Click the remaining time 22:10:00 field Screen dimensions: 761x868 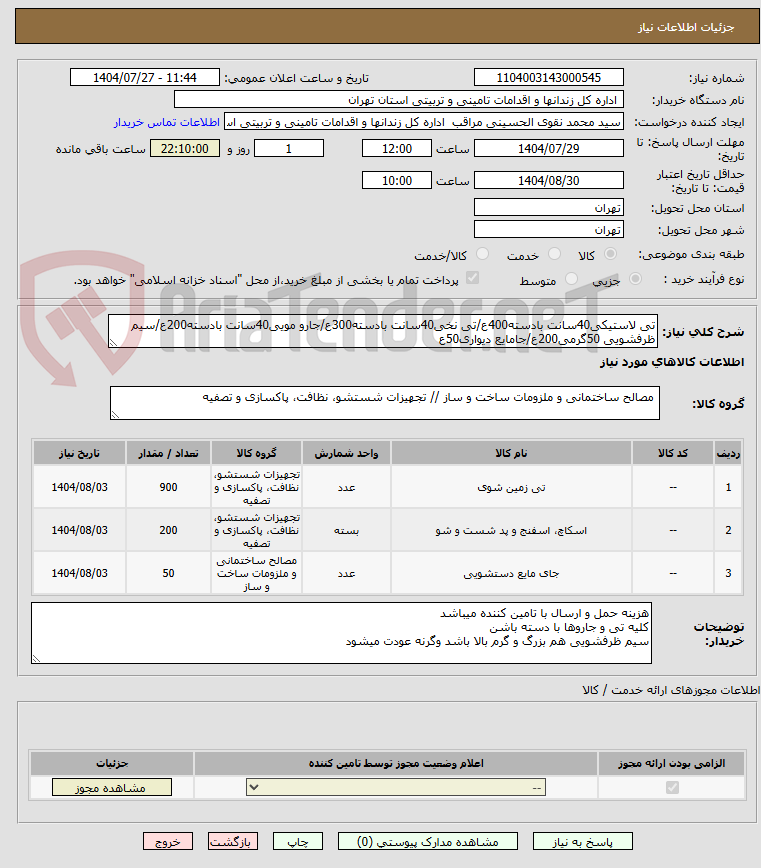tap(185, 148)
